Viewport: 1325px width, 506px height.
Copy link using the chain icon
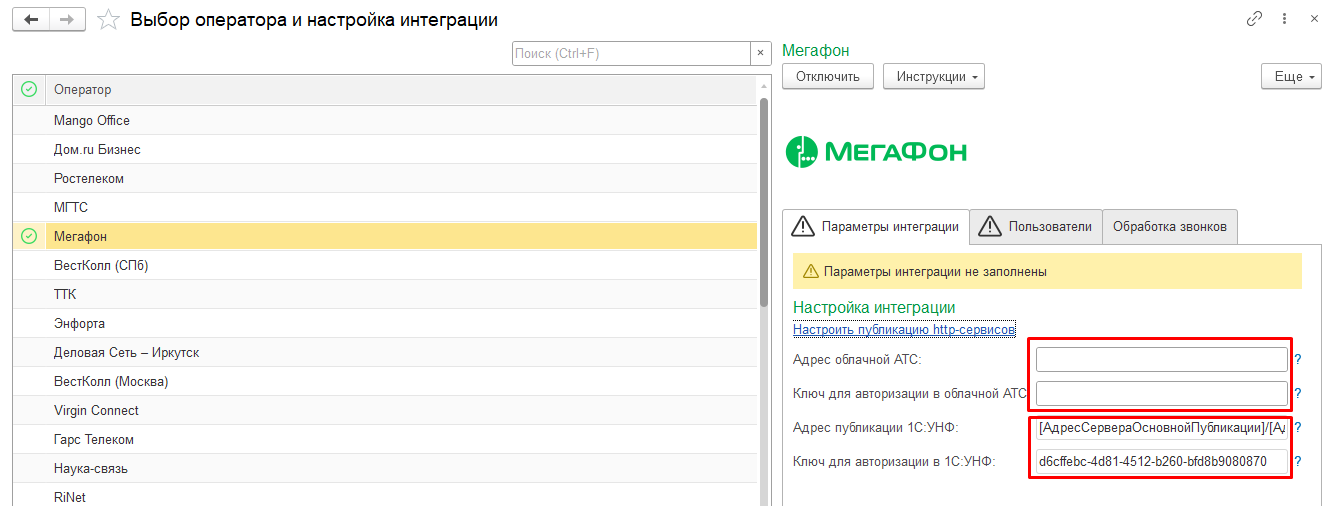(1254, 19)
